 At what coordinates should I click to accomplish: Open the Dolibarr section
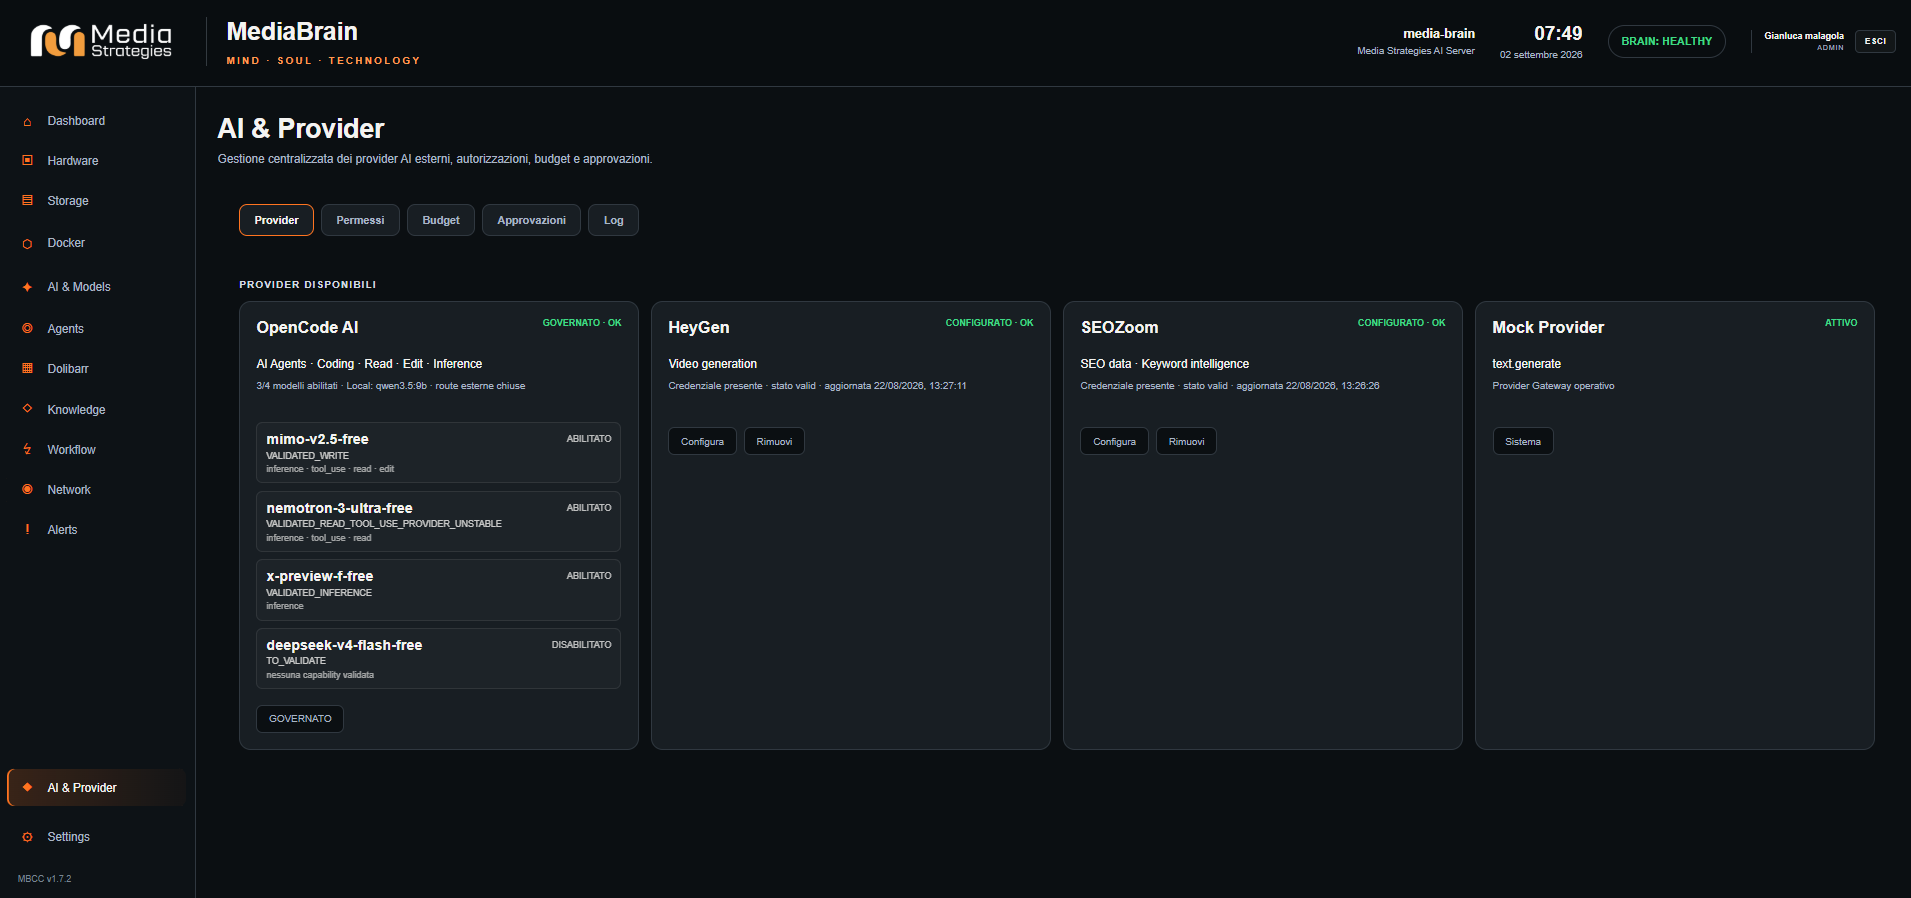pyautogui.click(x=97, y=369)
